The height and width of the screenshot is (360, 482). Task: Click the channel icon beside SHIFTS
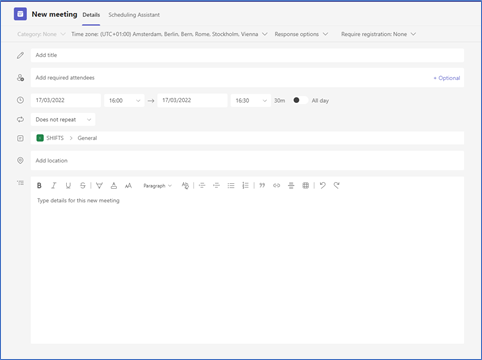20,138
